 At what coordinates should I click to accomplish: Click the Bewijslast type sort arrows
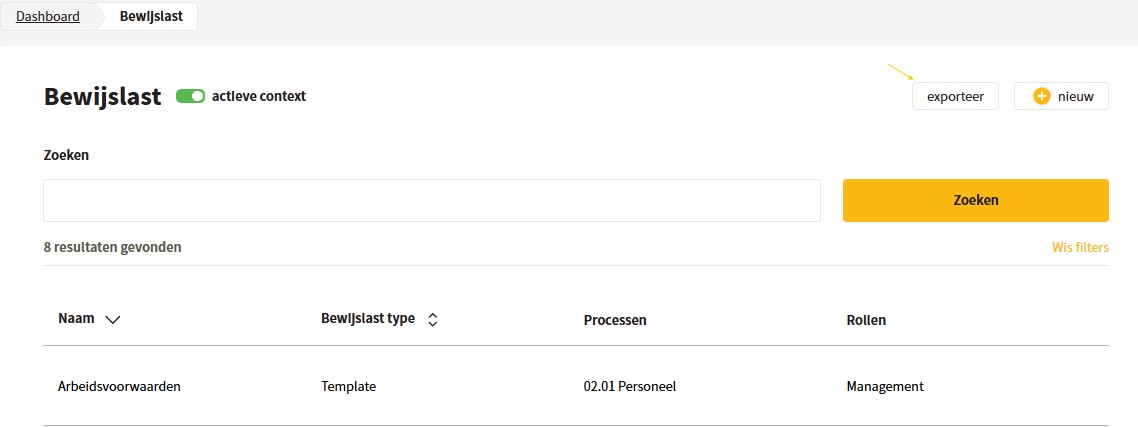pyautogui.click(x=433, y=320)
